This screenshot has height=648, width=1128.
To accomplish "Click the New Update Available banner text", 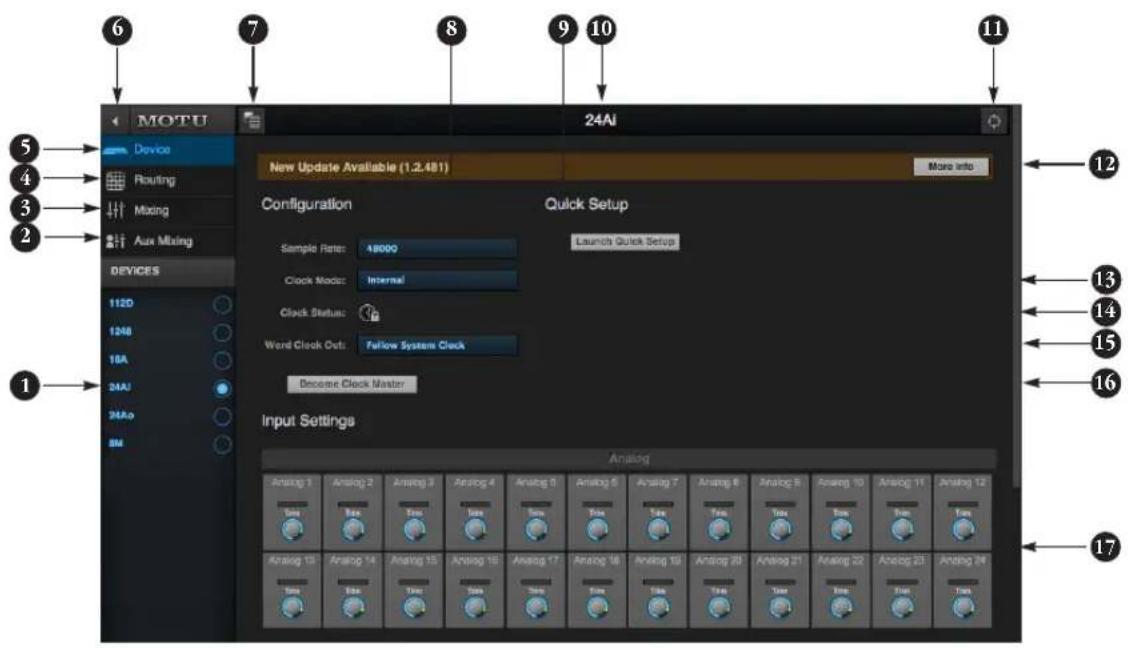I will coord(359,167).
